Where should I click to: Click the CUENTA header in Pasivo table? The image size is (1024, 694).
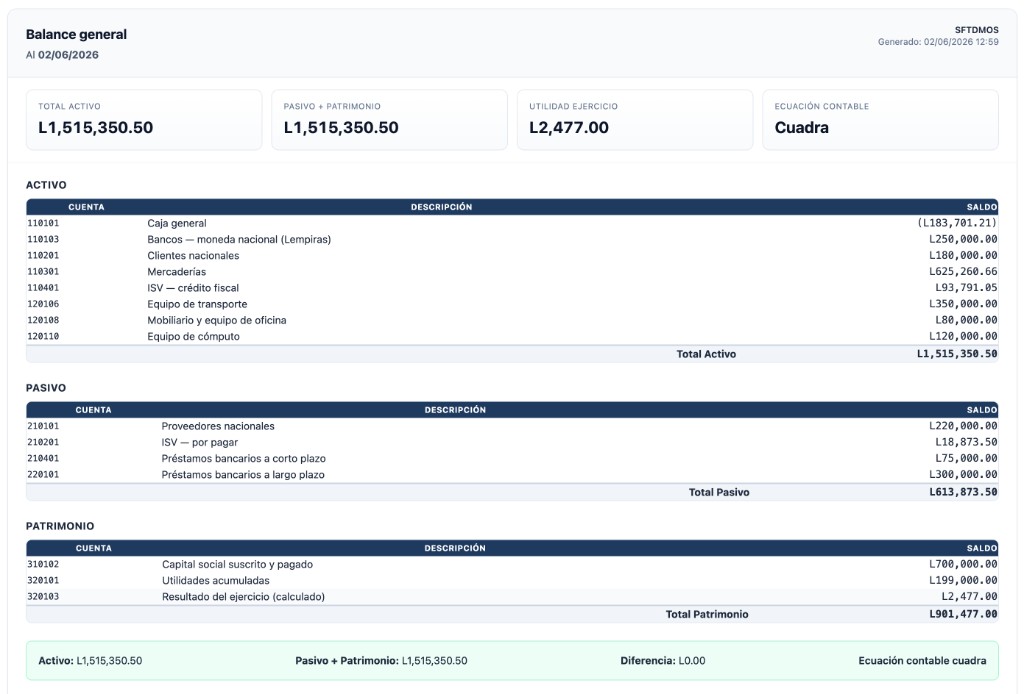[93, 410]
